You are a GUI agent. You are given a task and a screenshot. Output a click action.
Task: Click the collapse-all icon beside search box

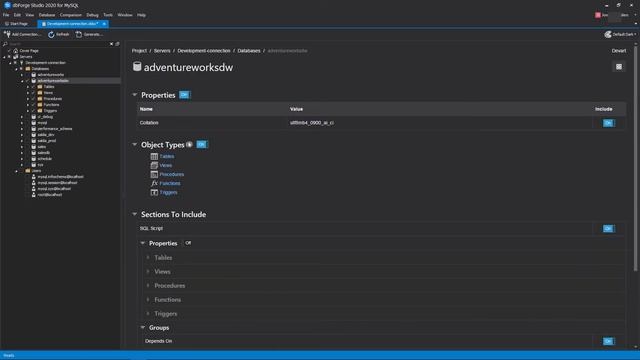[x=117, y=44]
